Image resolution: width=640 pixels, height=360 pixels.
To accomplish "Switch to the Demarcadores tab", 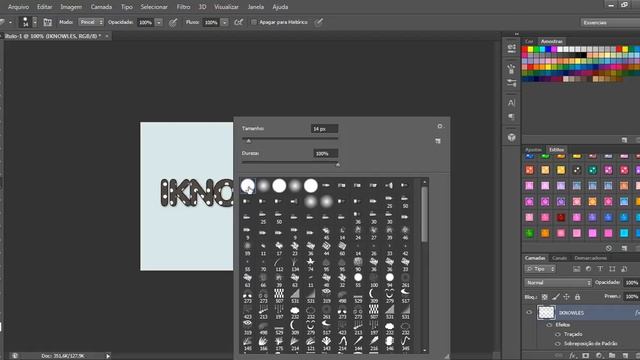I will (590, 258).
